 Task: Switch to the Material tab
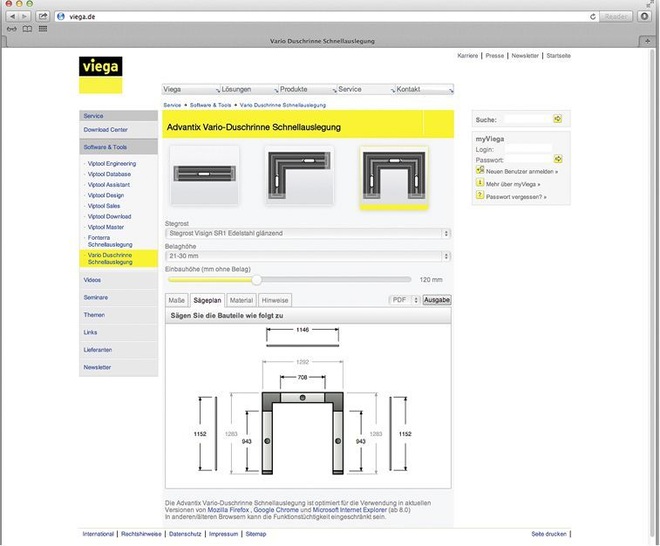(x=241, y=300)
